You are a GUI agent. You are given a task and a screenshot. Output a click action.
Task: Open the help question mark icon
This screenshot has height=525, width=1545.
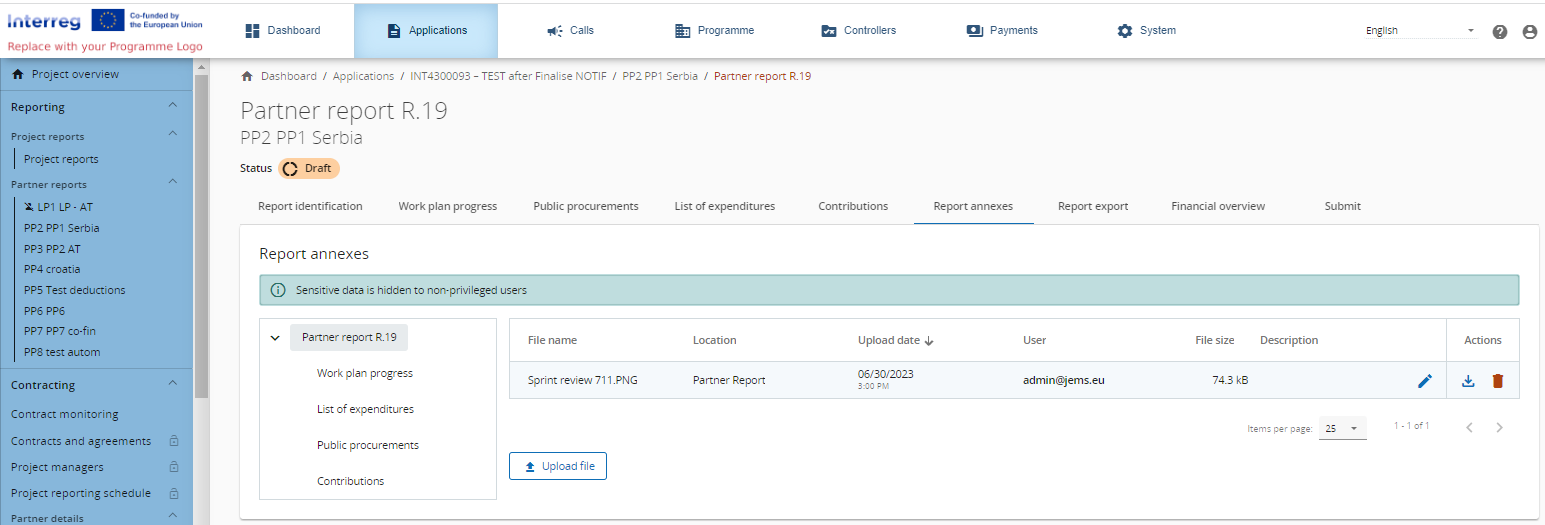(x=1499, y=31)
